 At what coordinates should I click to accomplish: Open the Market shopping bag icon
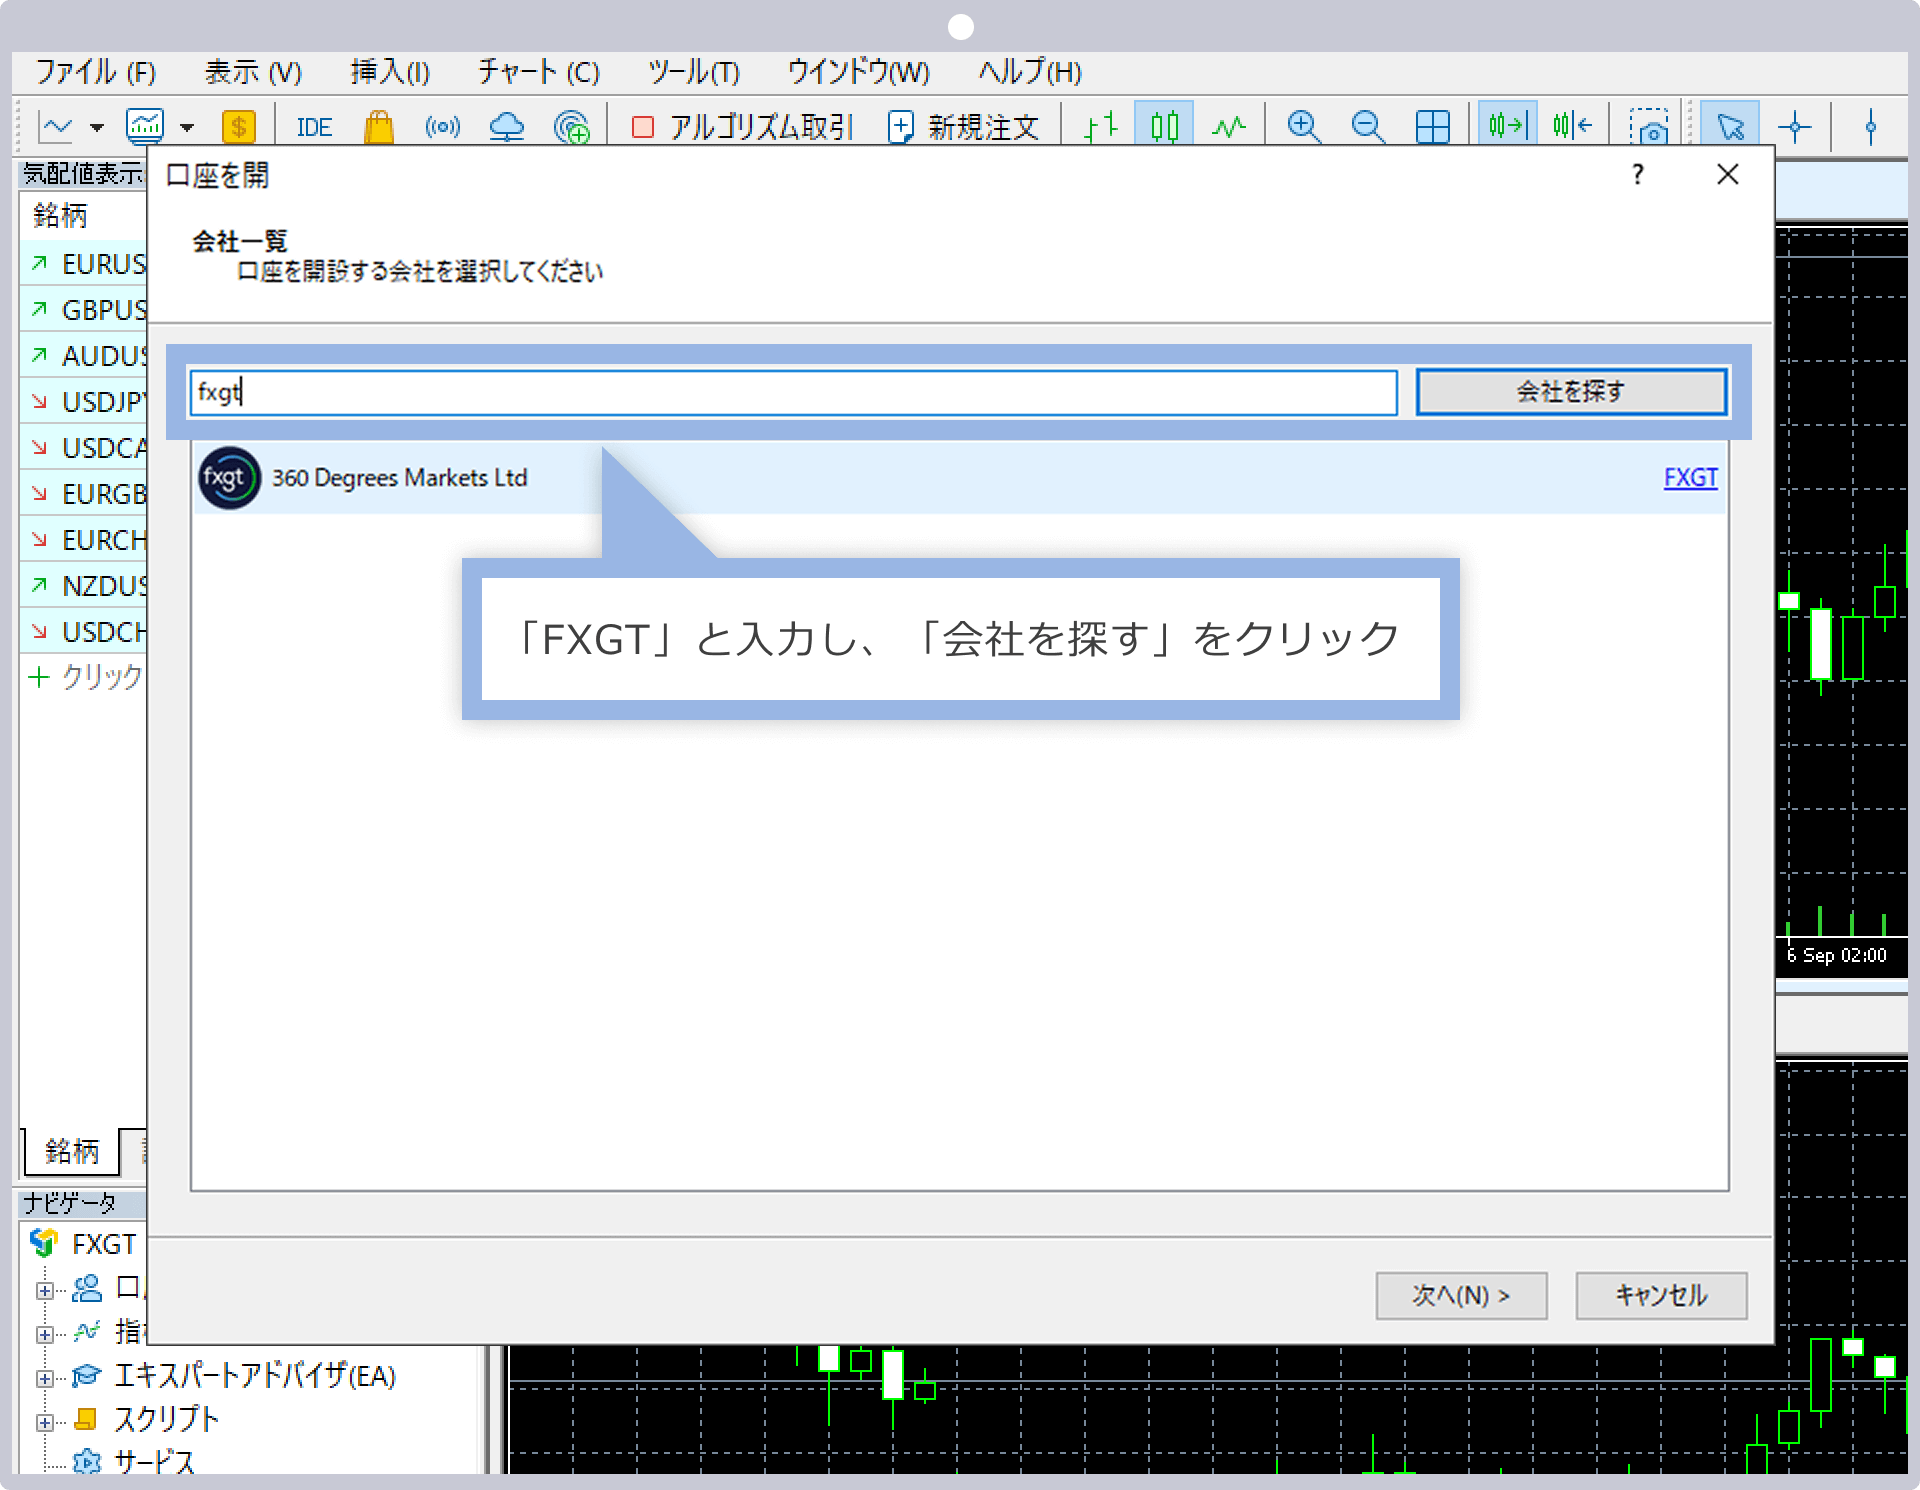379,127
